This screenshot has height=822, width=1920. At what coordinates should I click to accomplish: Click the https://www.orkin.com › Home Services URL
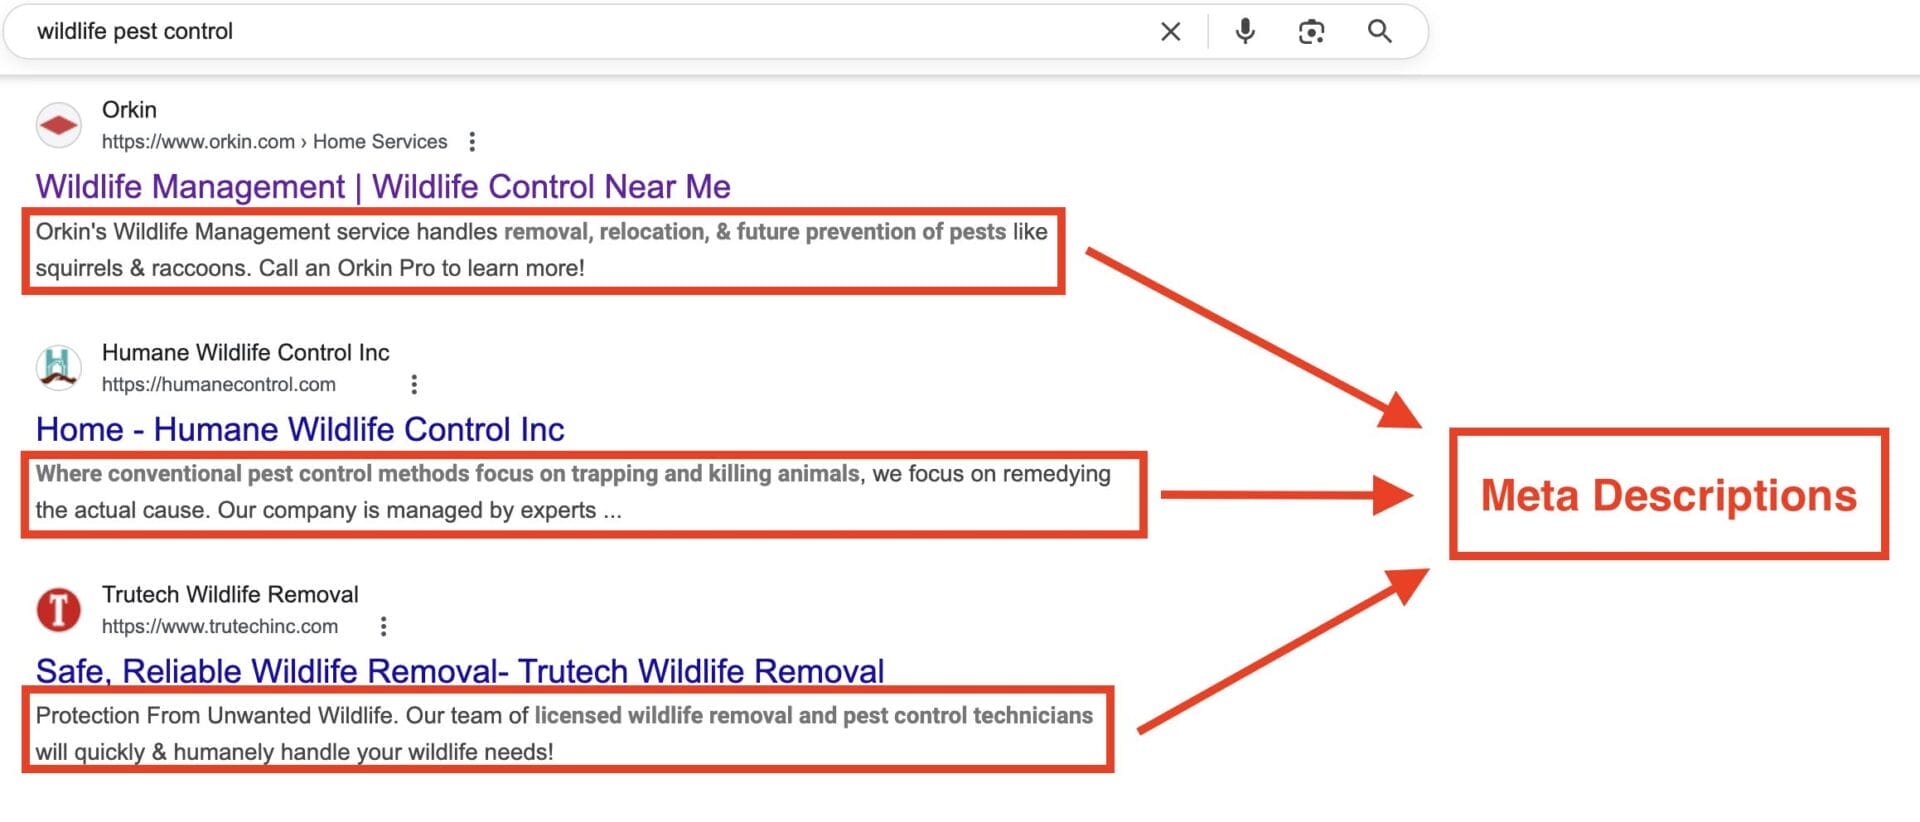(274, 142)
